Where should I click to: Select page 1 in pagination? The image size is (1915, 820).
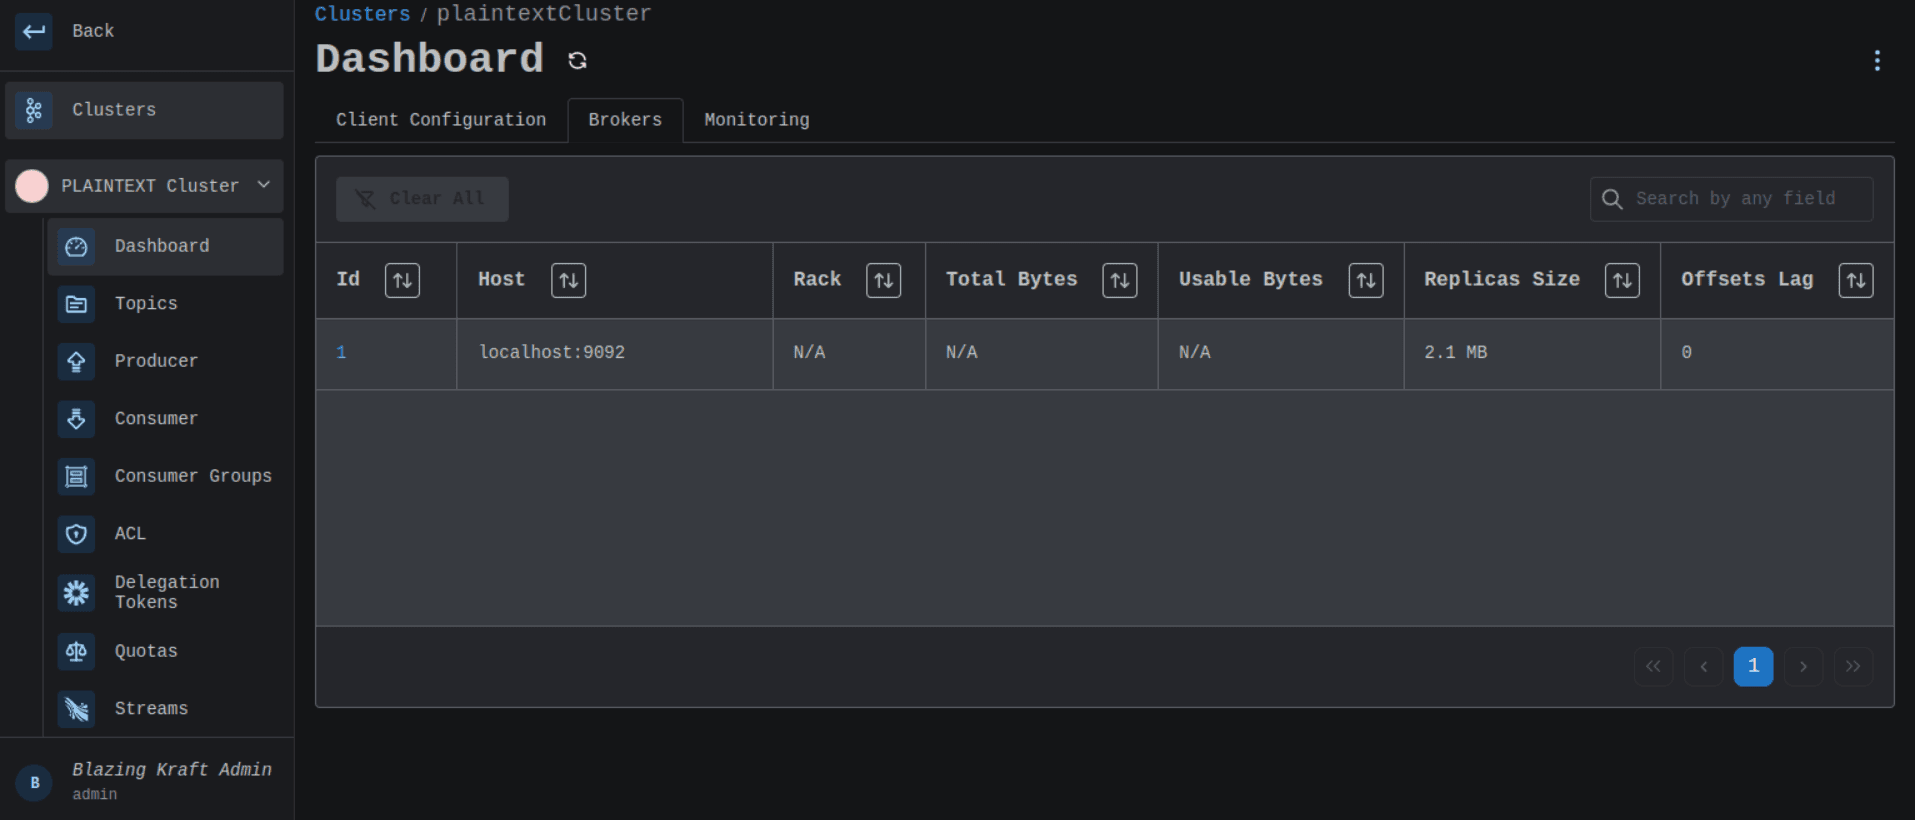click(x=1753, y=666)
